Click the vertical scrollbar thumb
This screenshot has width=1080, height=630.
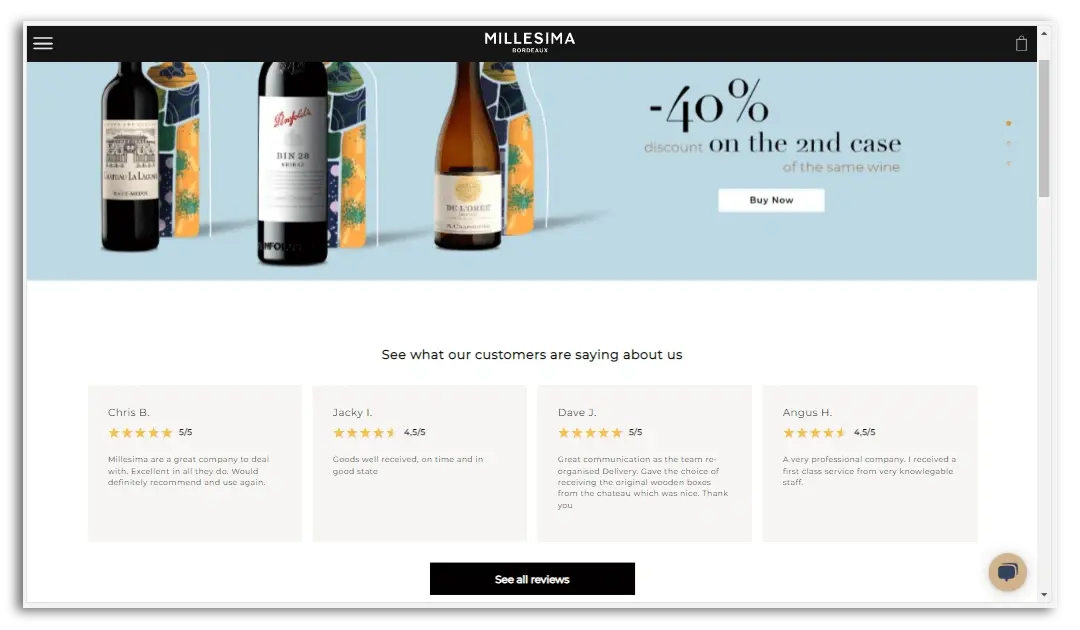[x=1044, y=128]
